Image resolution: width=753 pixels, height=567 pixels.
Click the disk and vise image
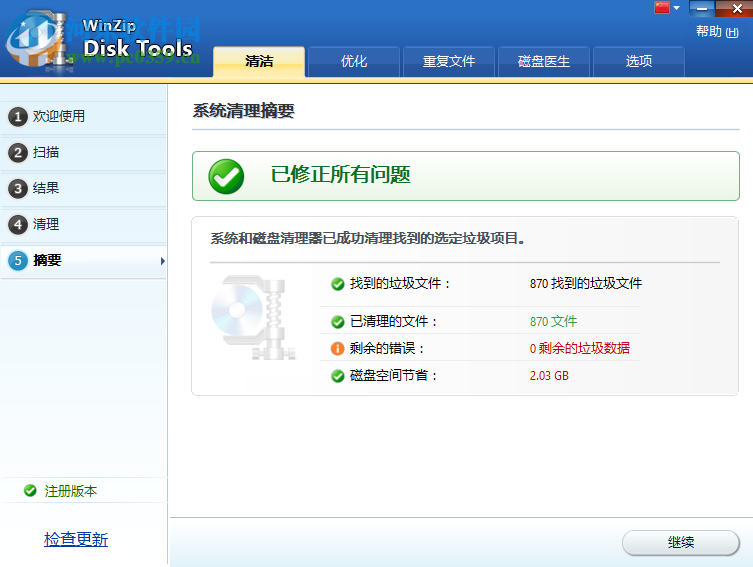(254, 317)
